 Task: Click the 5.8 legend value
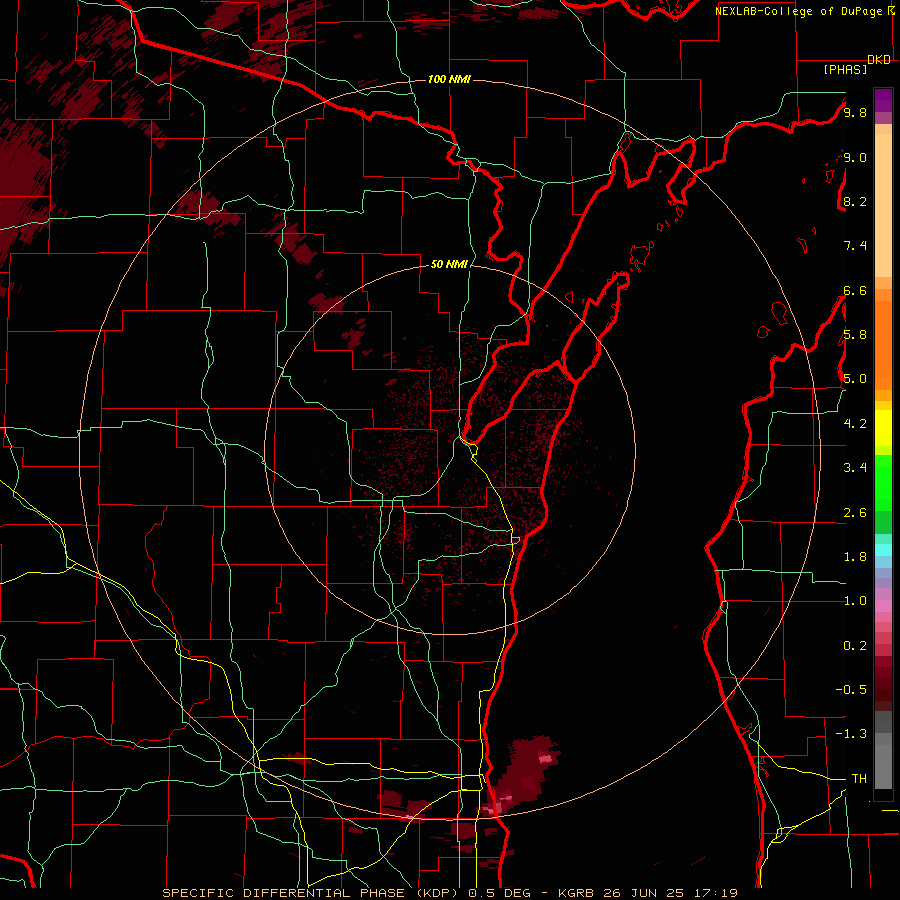(x=855, y=334)
